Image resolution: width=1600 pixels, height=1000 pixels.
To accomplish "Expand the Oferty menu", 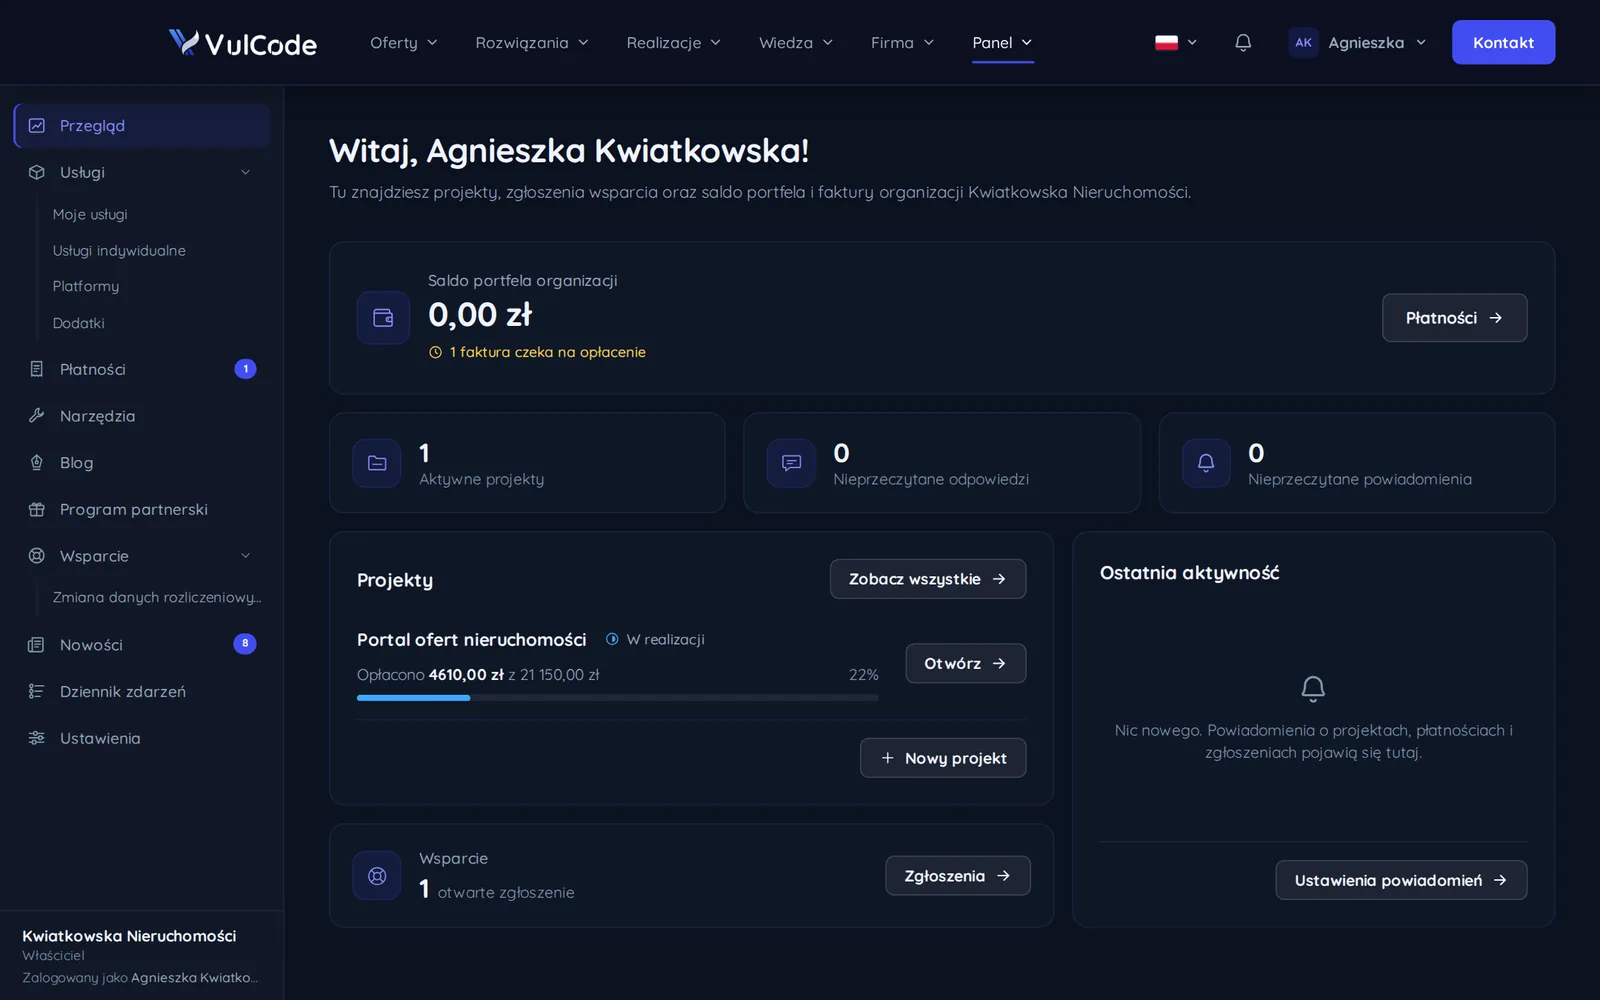I will click(404, 42).
